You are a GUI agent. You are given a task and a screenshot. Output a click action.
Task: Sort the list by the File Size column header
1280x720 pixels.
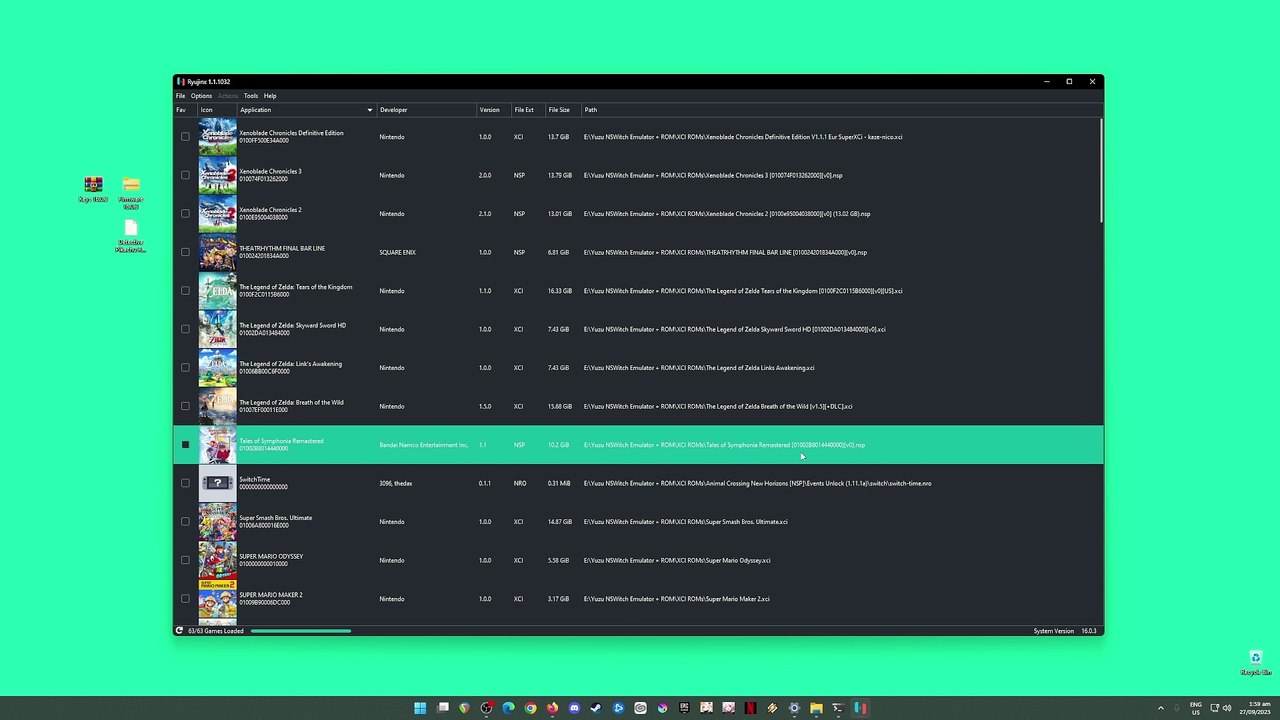(562, 110)
